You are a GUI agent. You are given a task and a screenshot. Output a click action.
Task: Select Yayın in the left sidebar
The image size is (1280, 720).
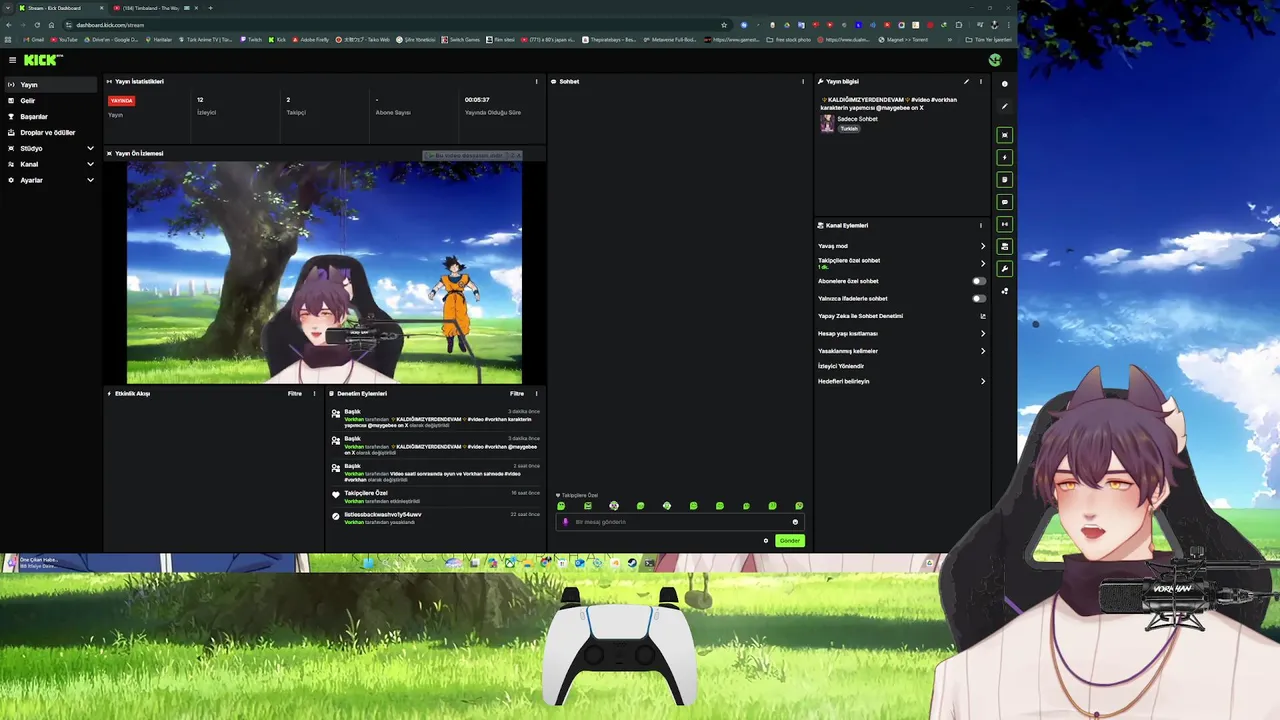point(51,85)
